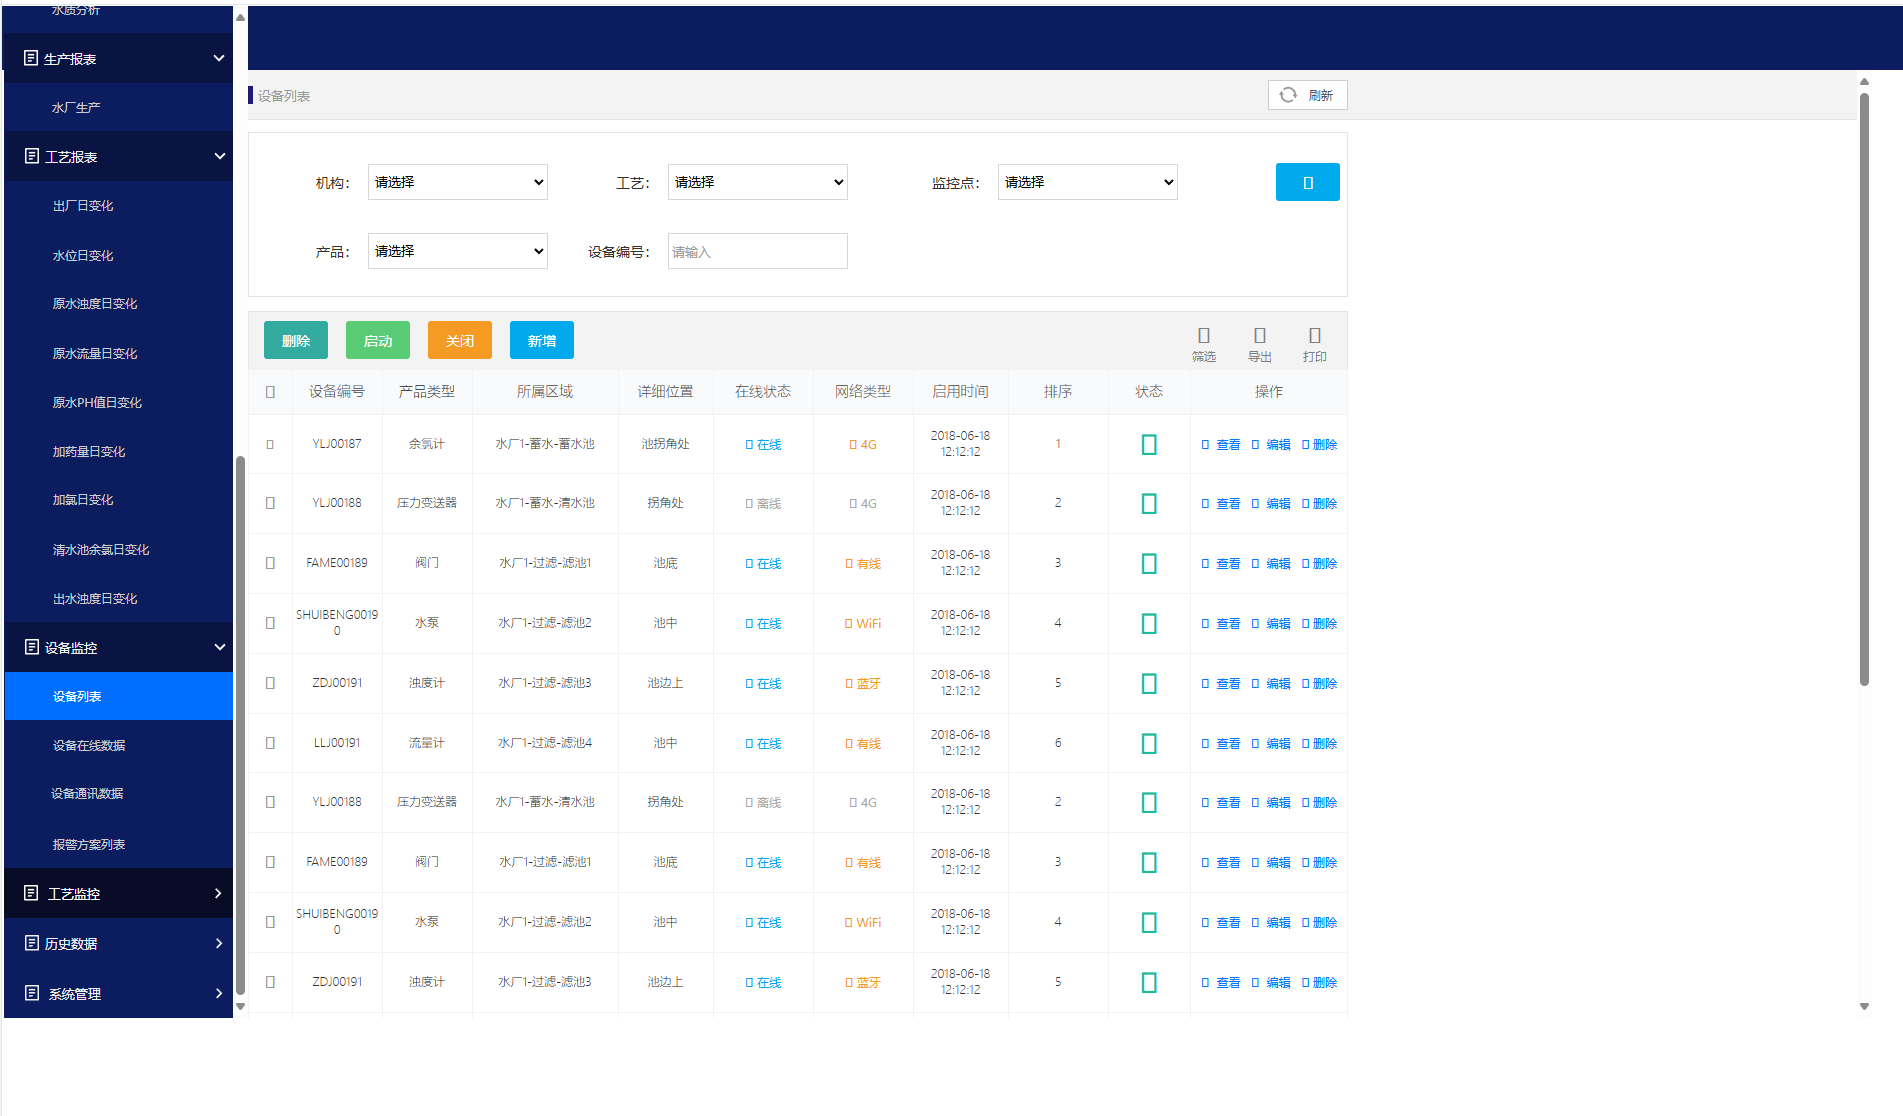
Task: Click 4G network type in YLJ00187 row
Action: point(863,445)
